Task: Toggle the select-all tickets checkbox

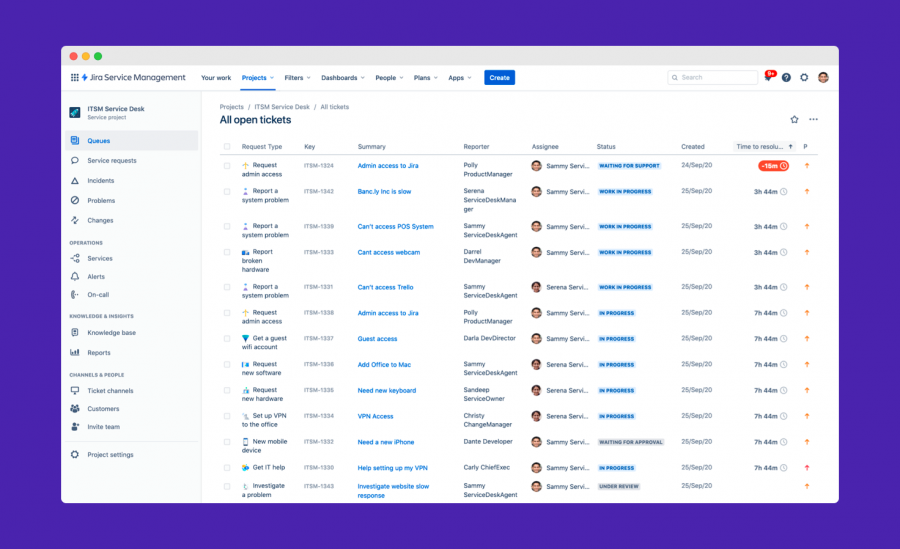Action: click(x=227, y=146)
